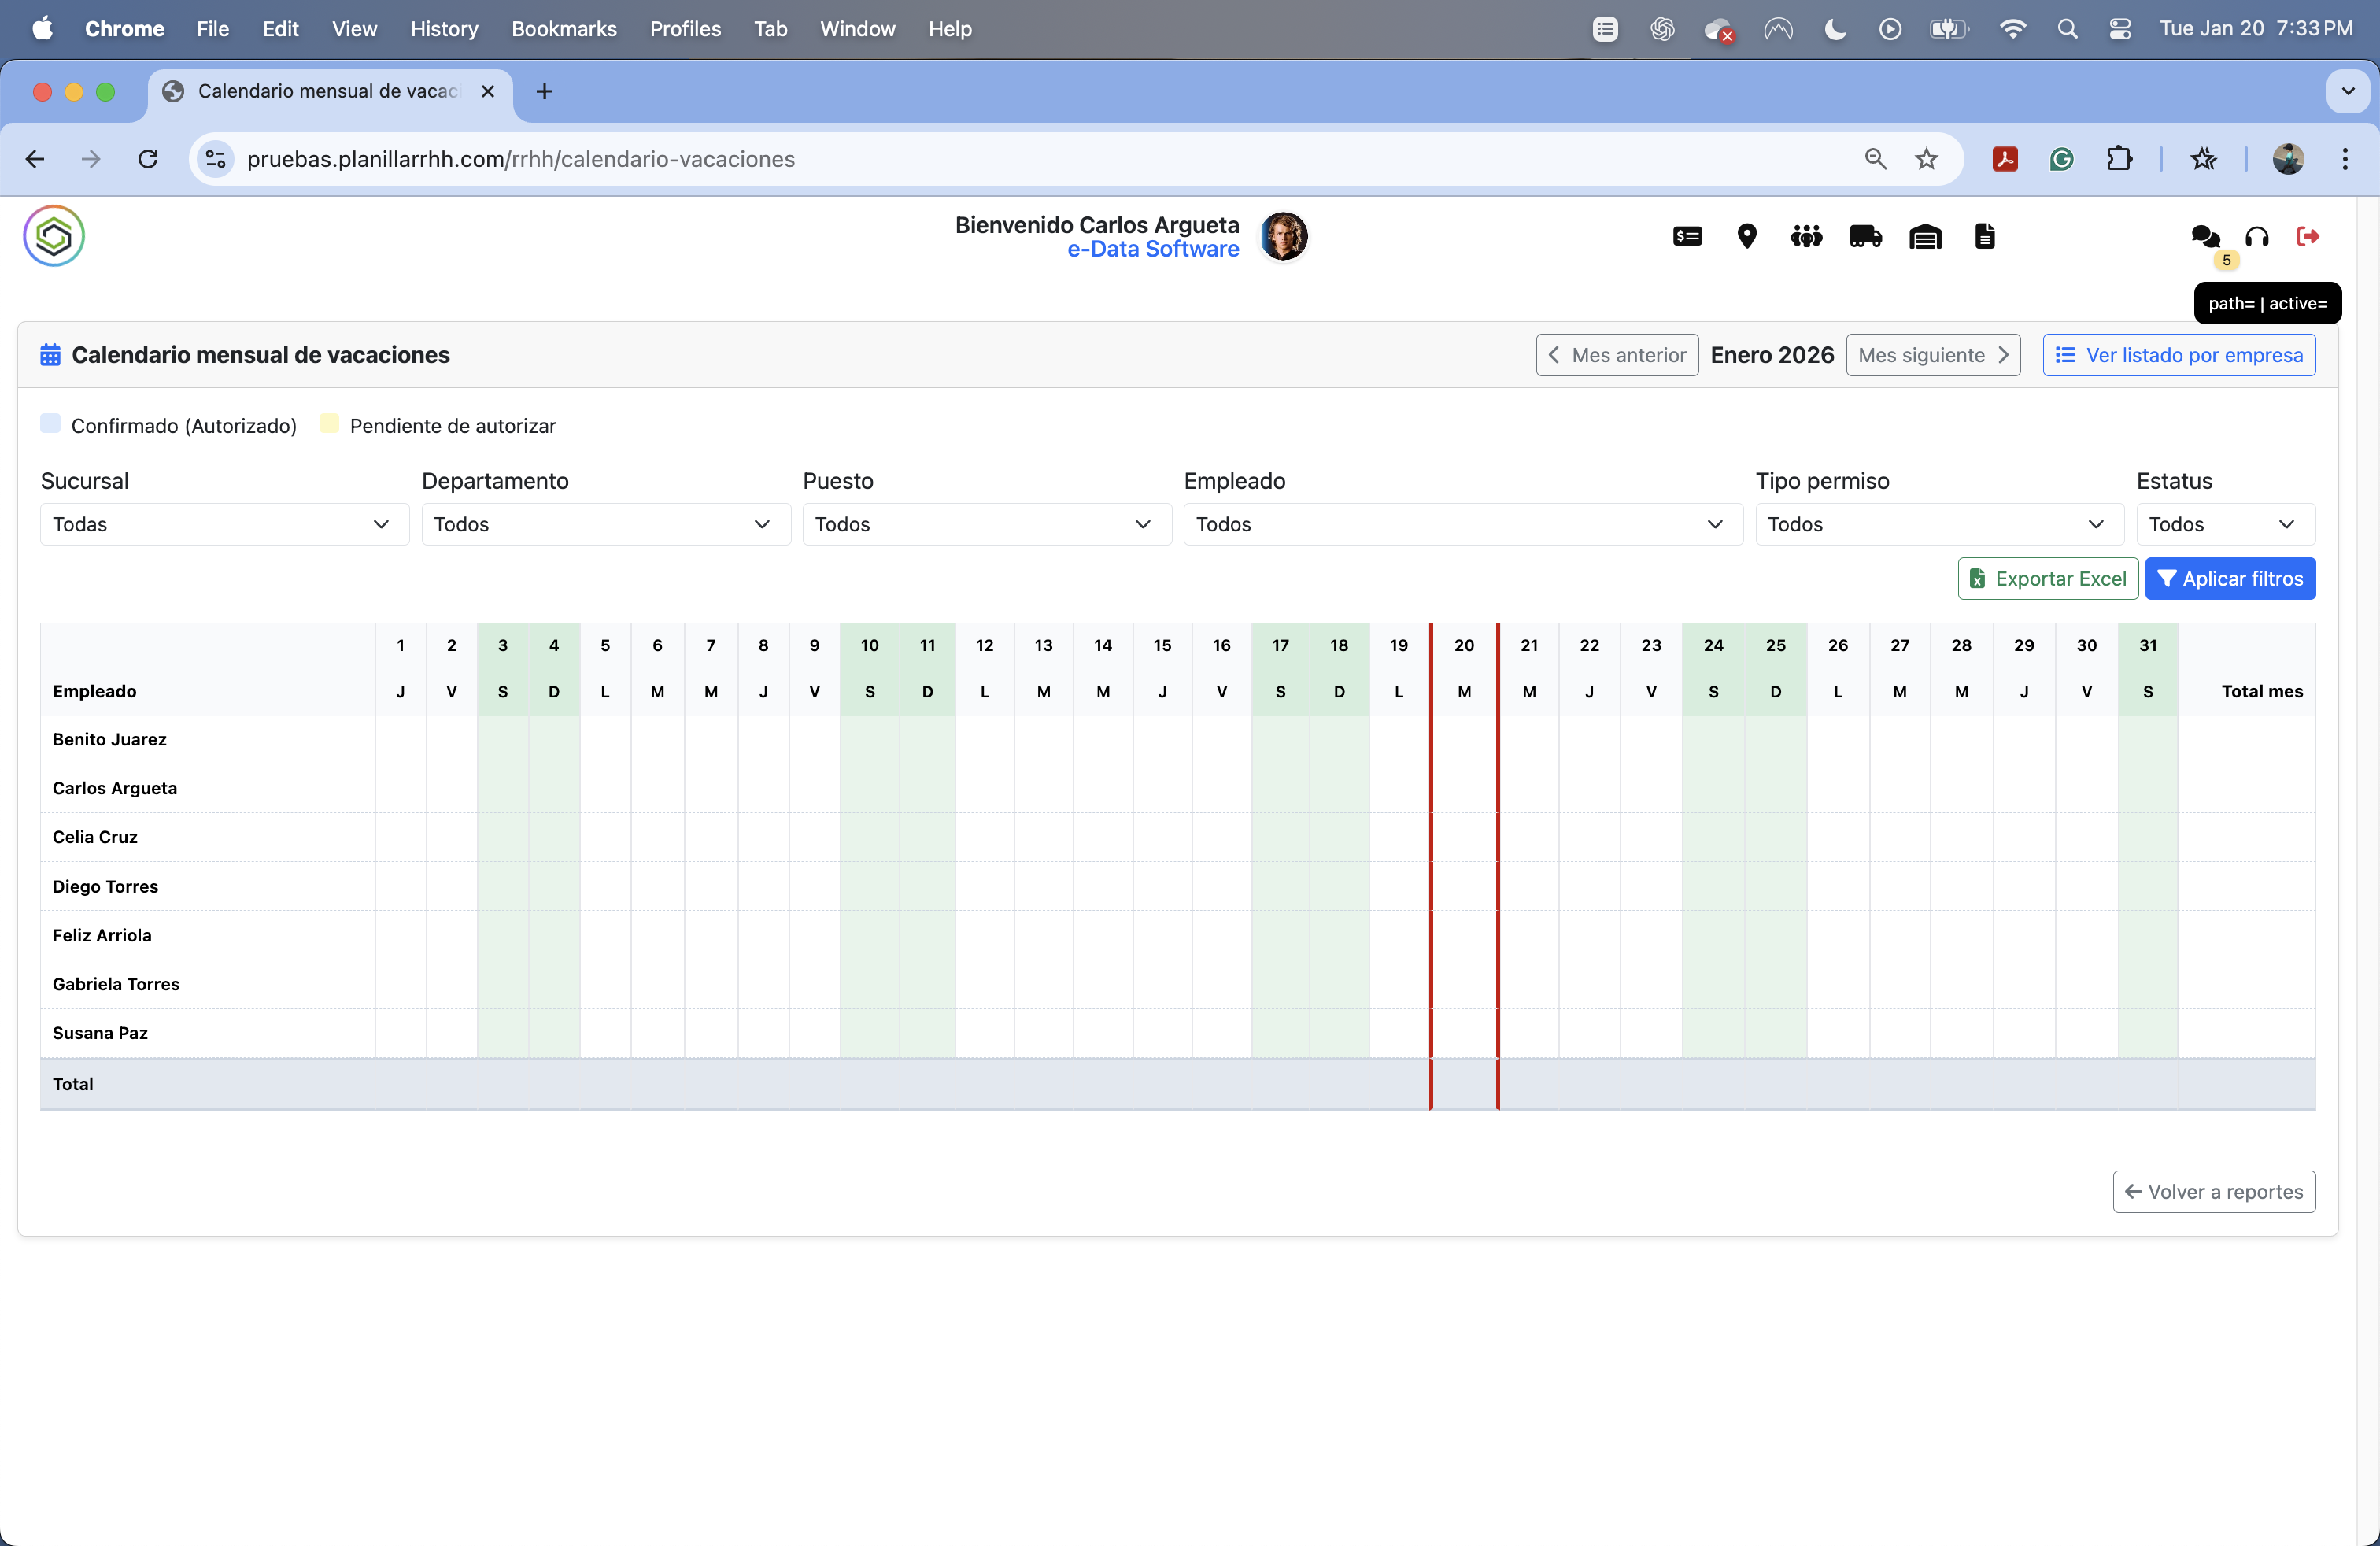The height and width of the screenshot is (1546, 2380).
Task: Click the red logout icon
Action: point(2307,236)
